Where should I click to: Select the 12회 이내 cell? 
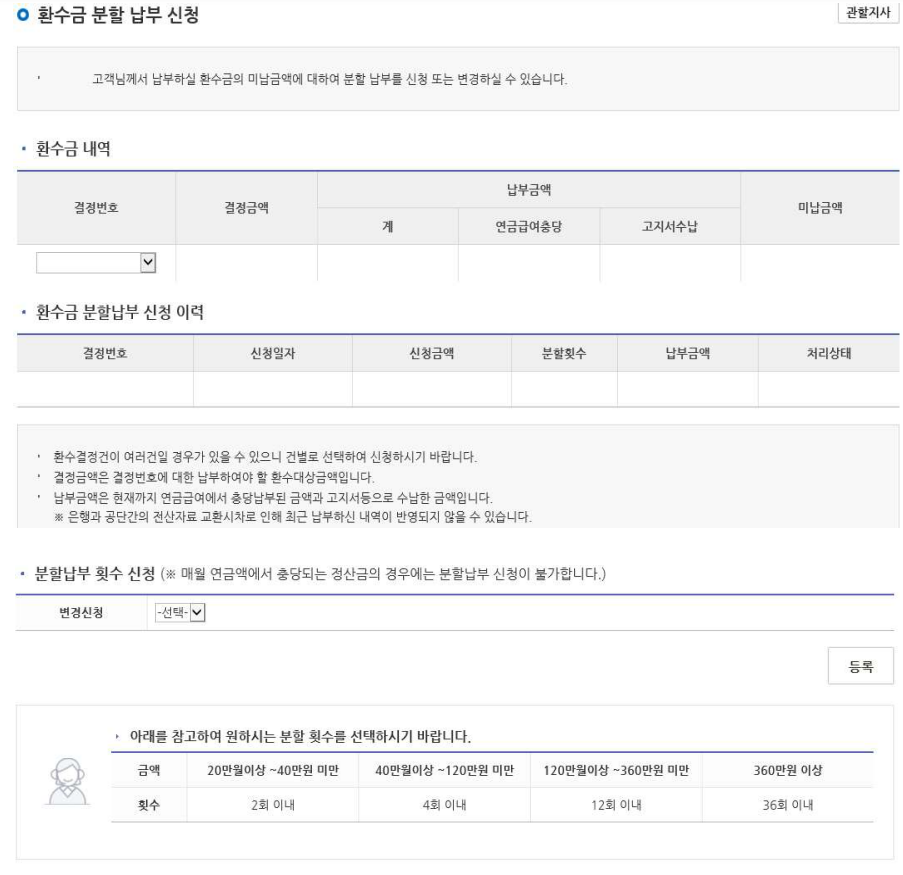click(615, 804)
